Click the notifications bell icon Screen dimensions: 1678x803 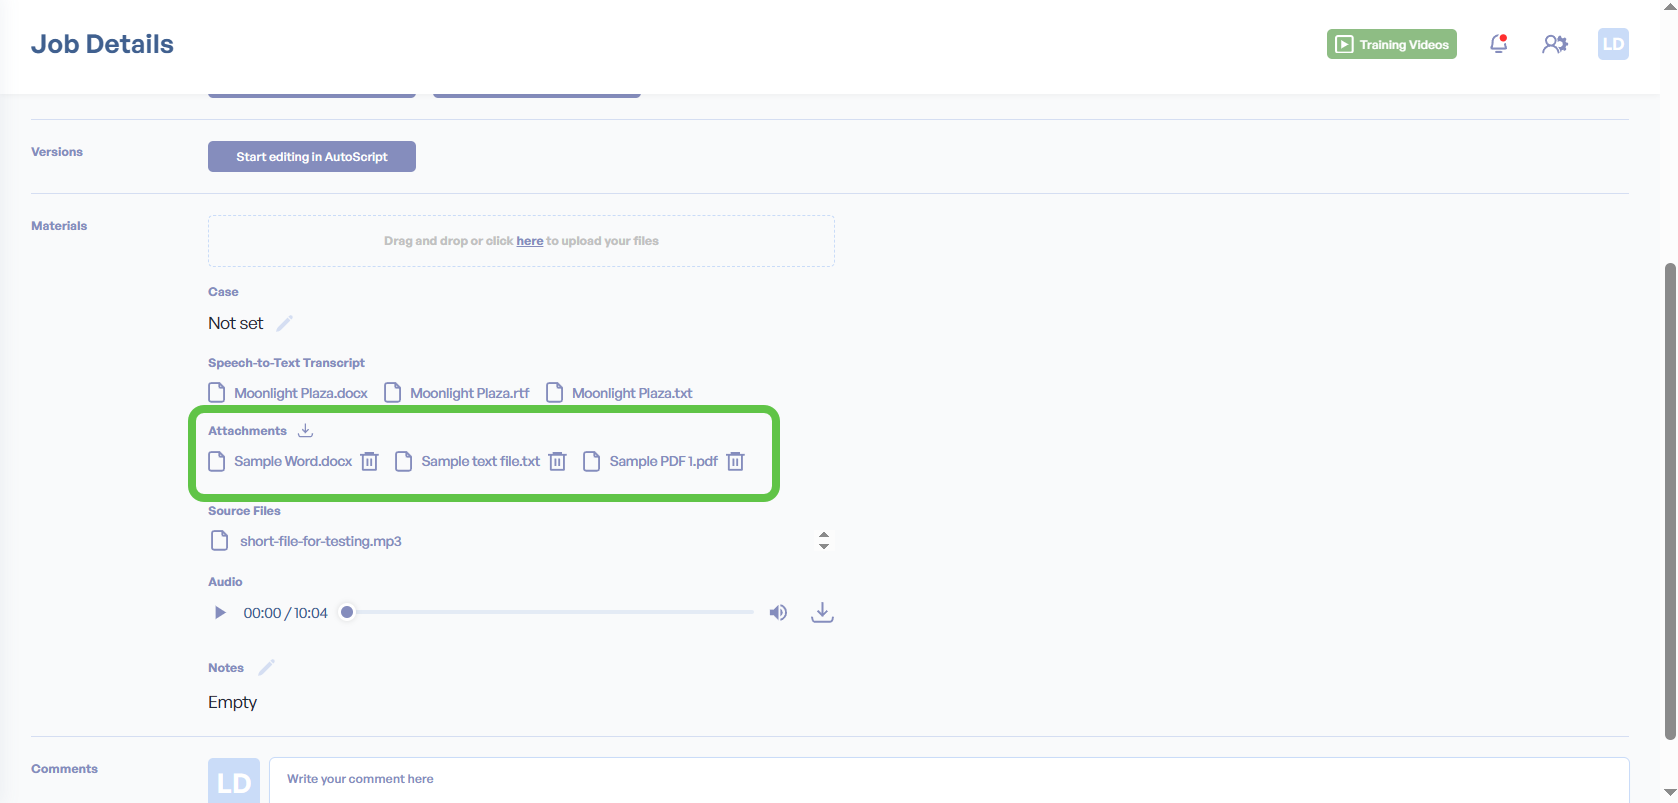tap(1498, 44)
